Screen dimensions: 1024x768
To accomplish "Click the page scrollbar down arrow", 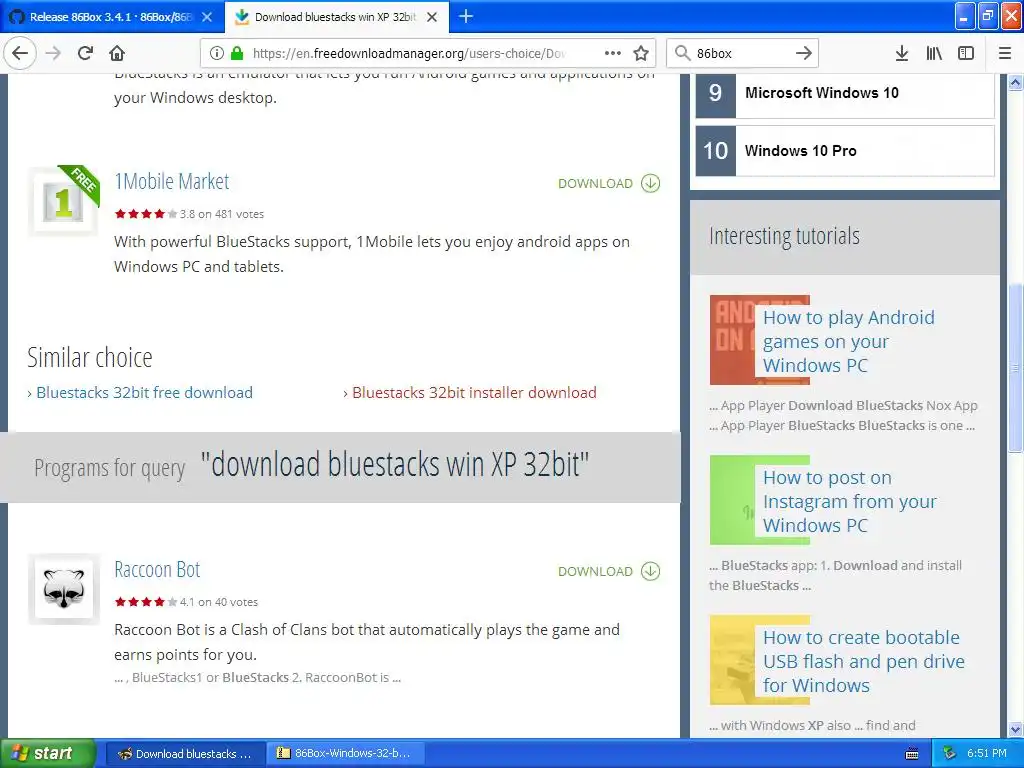I will pos(1016,729).
